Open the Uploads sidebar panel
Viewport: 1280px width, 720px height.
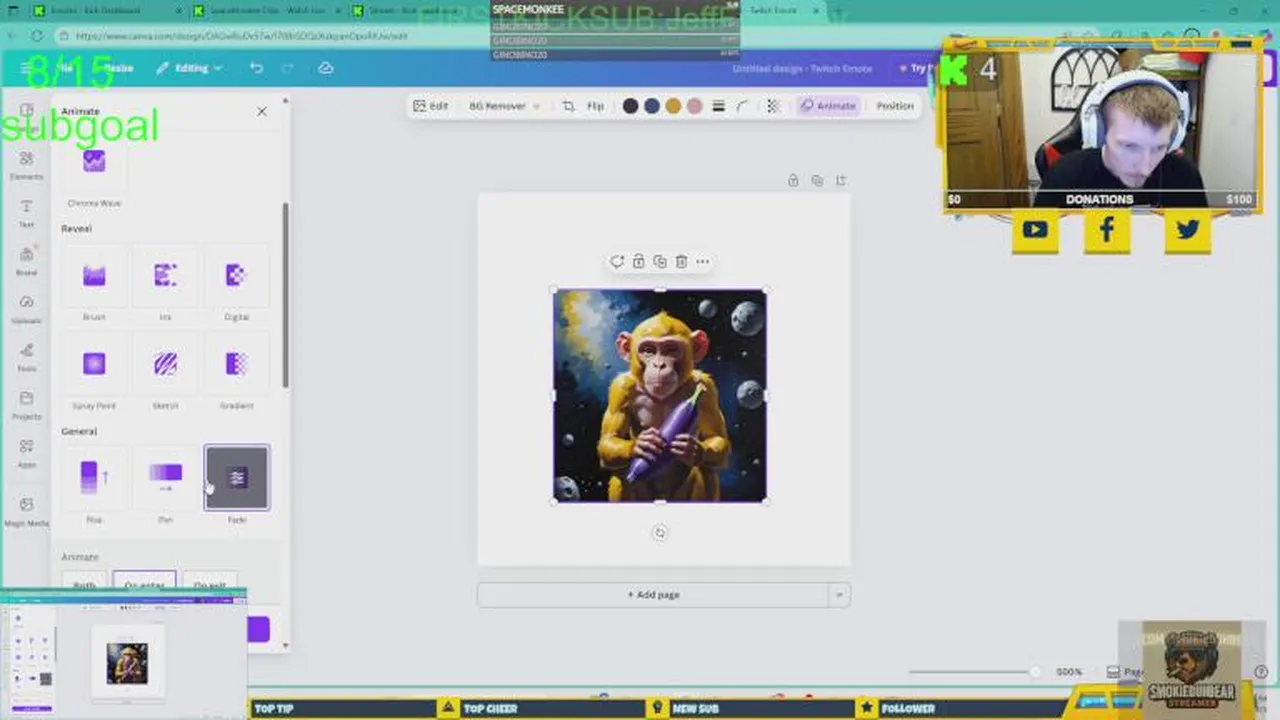[26, 309]
